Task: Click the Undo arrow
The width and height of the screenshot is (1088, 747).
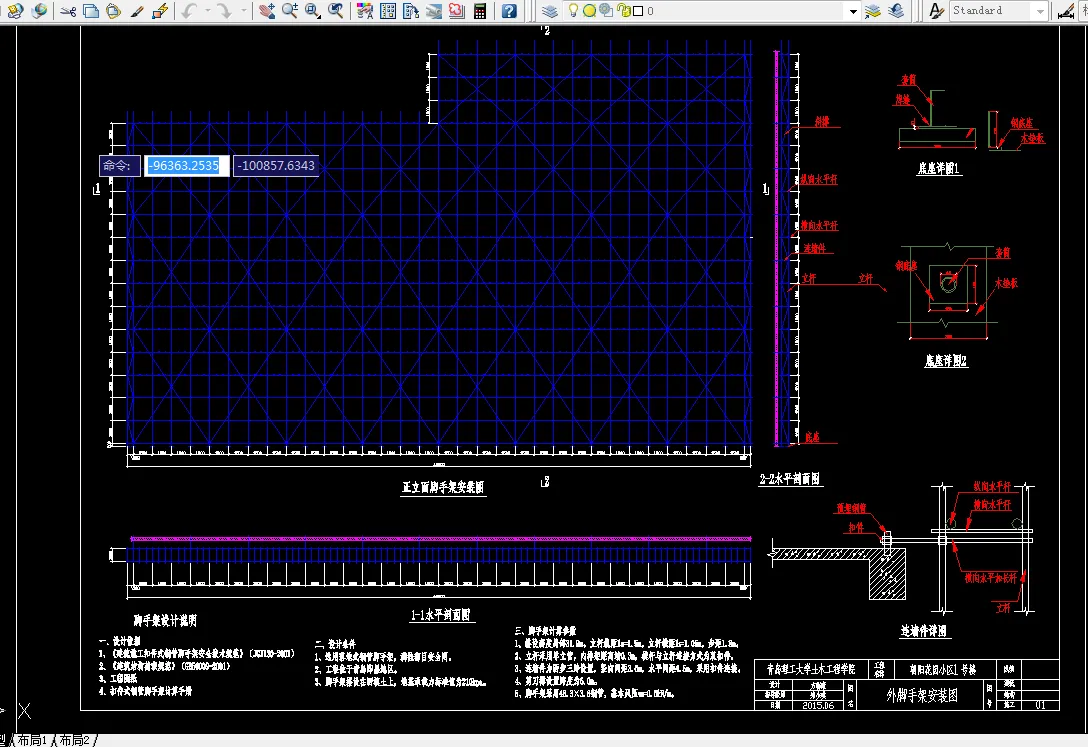Action: click(189, 10)
